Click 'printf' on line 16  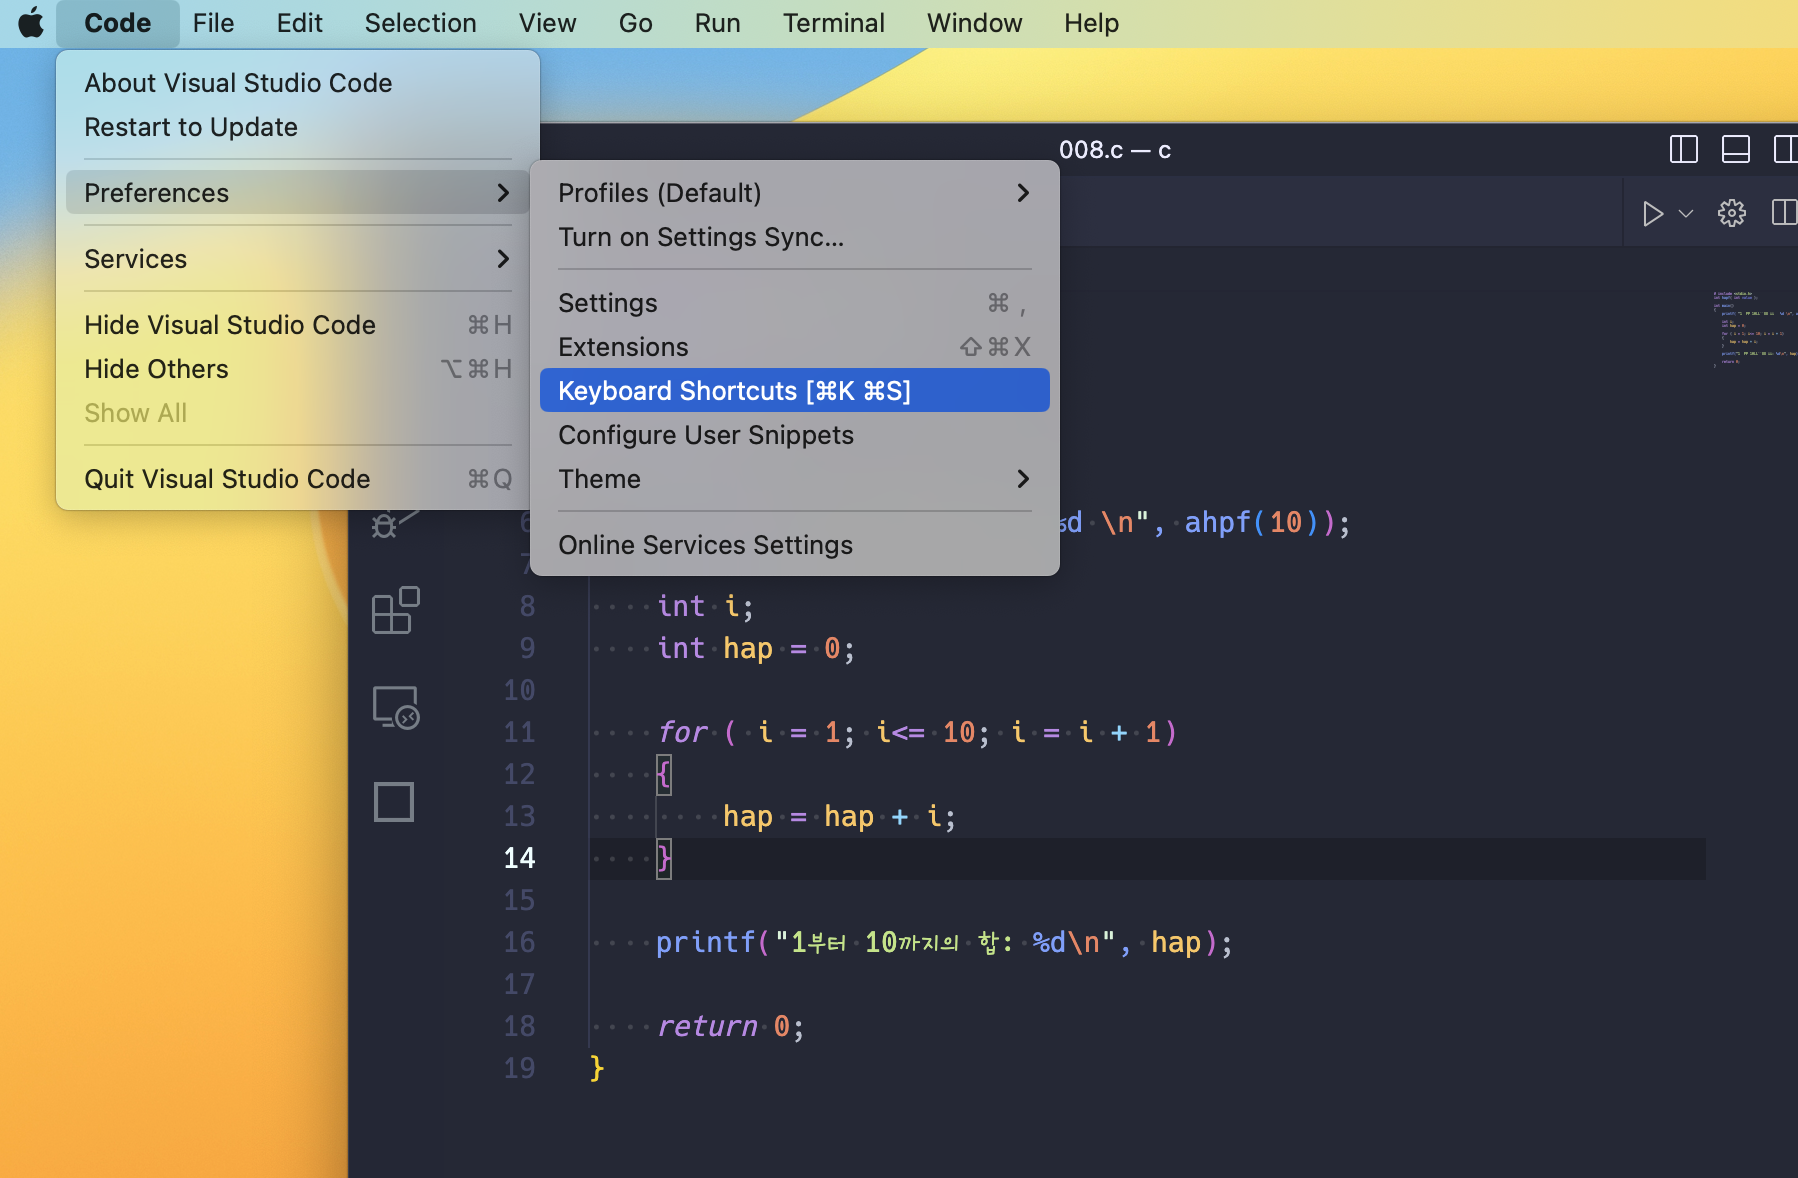(705, 942)
